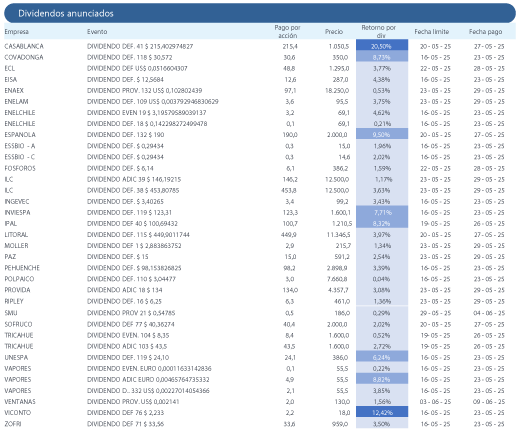Select the ZOFRI company cell

(13, 424)
